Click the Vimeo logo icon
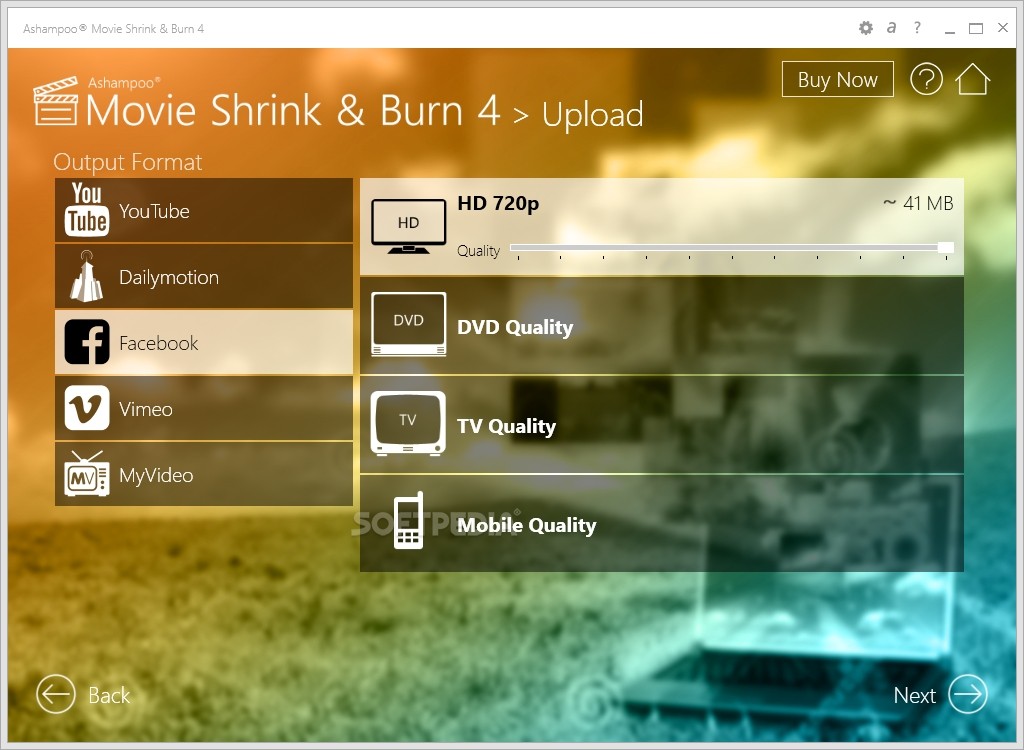This screenshot has height=750, width=1024. pyautogui.click(x=87, y=408)
